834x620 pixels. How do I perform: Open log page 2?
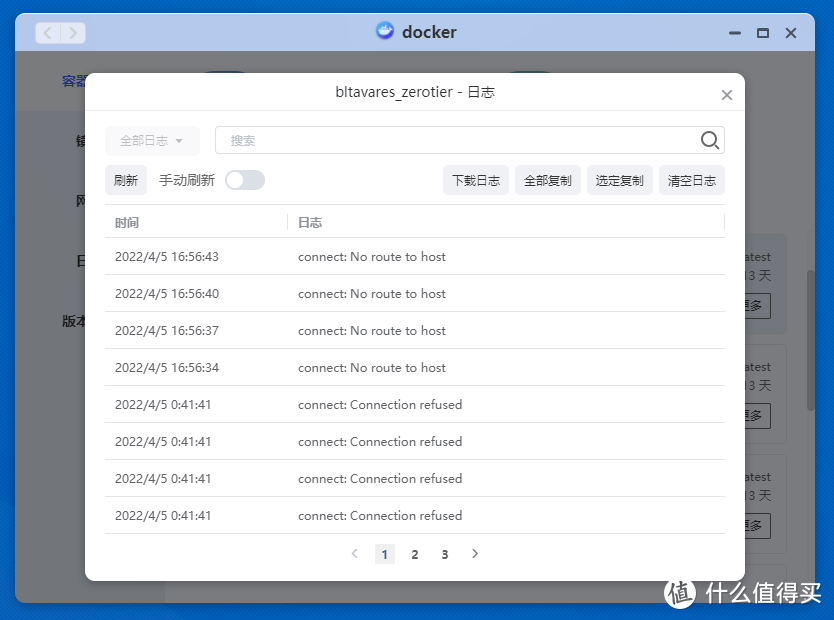414,553
